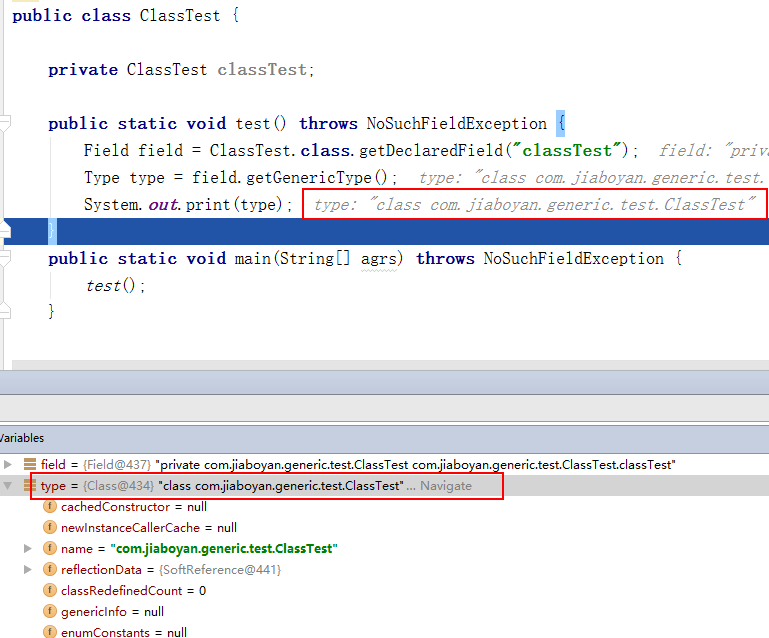Click the editor horizontal scrollbar
Image resolution: width=769 pixels, height=638 pixels.
[390, 365]
